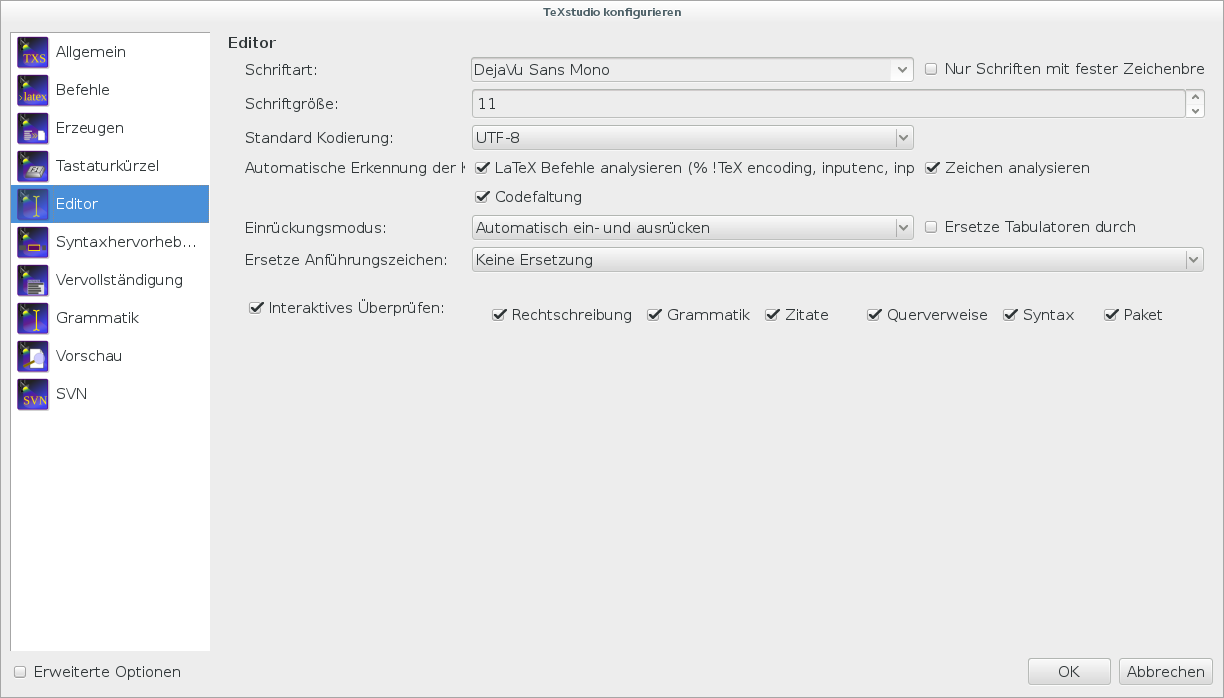Uncheck LaTeX Befehle analysieren
Screen dimensions: 1224x698
click(x=482, y=168)
